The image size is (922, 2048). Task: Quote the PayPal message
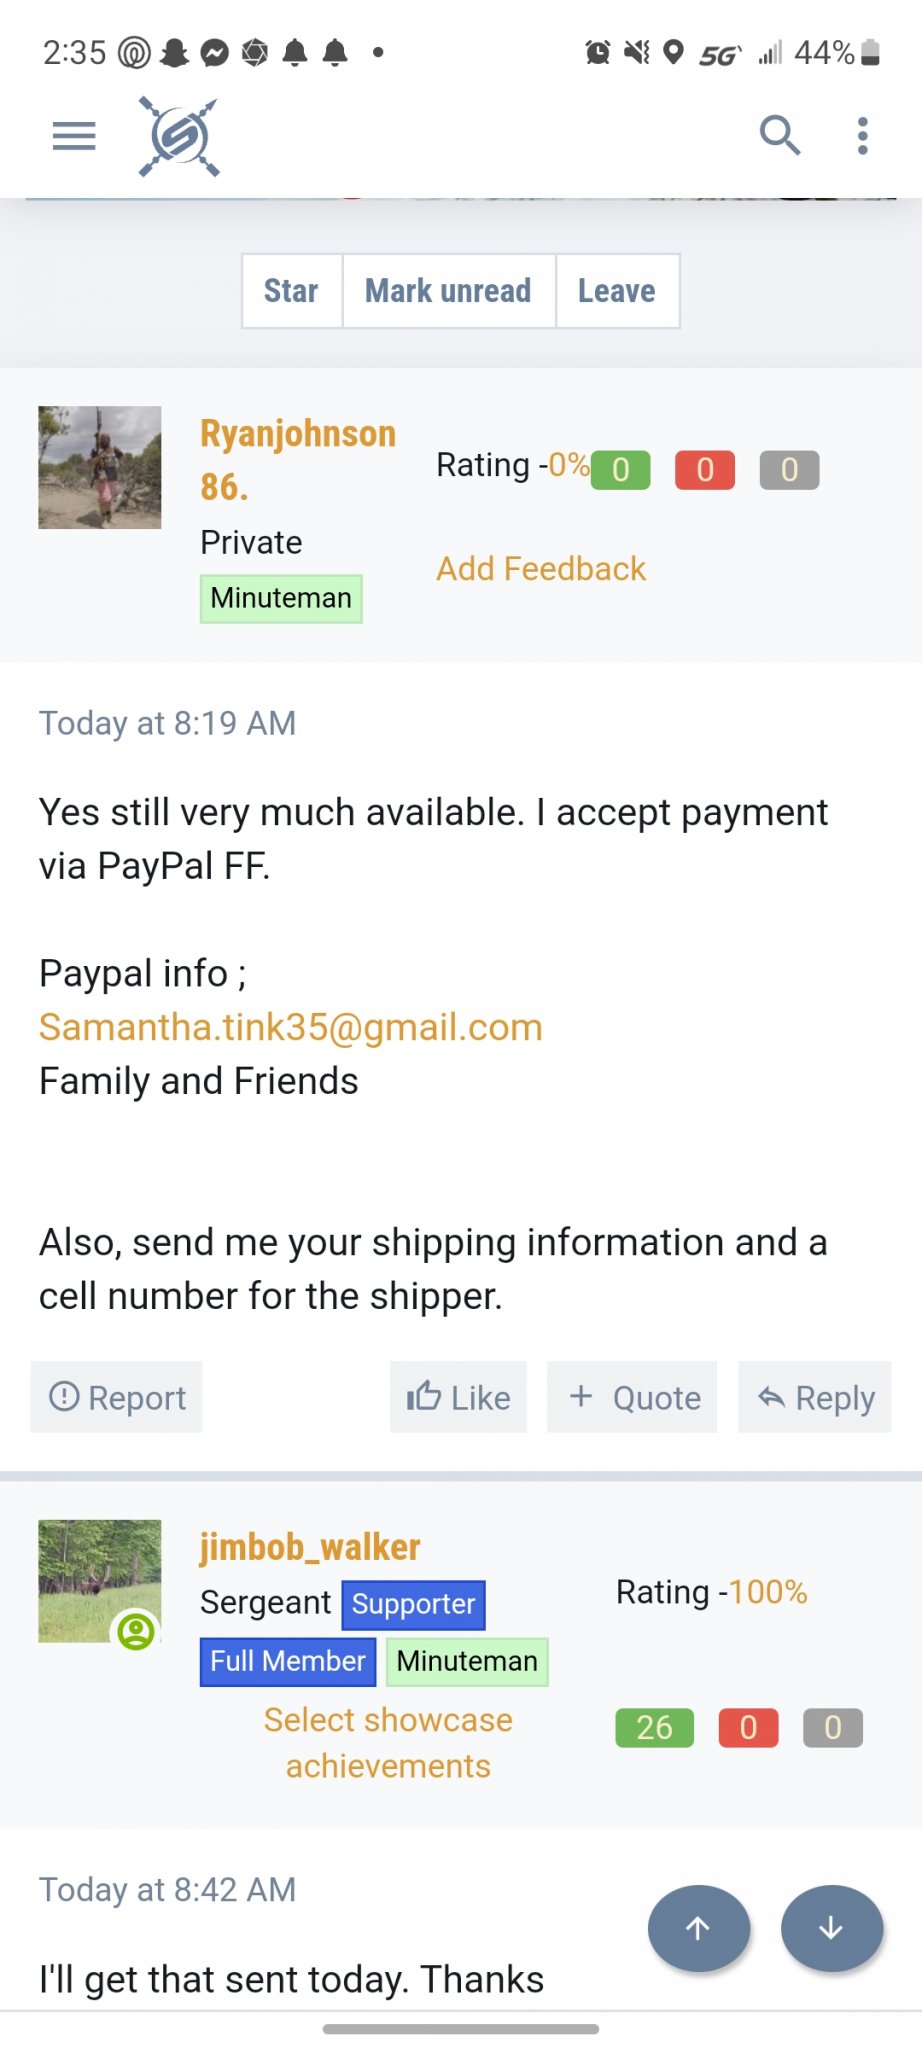(x=632, y=1397)
